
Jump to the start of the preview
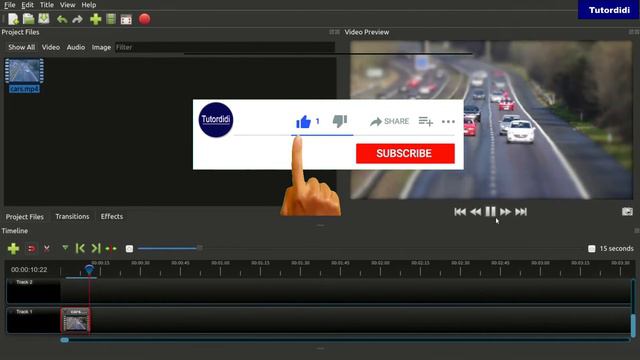(460, 211)
